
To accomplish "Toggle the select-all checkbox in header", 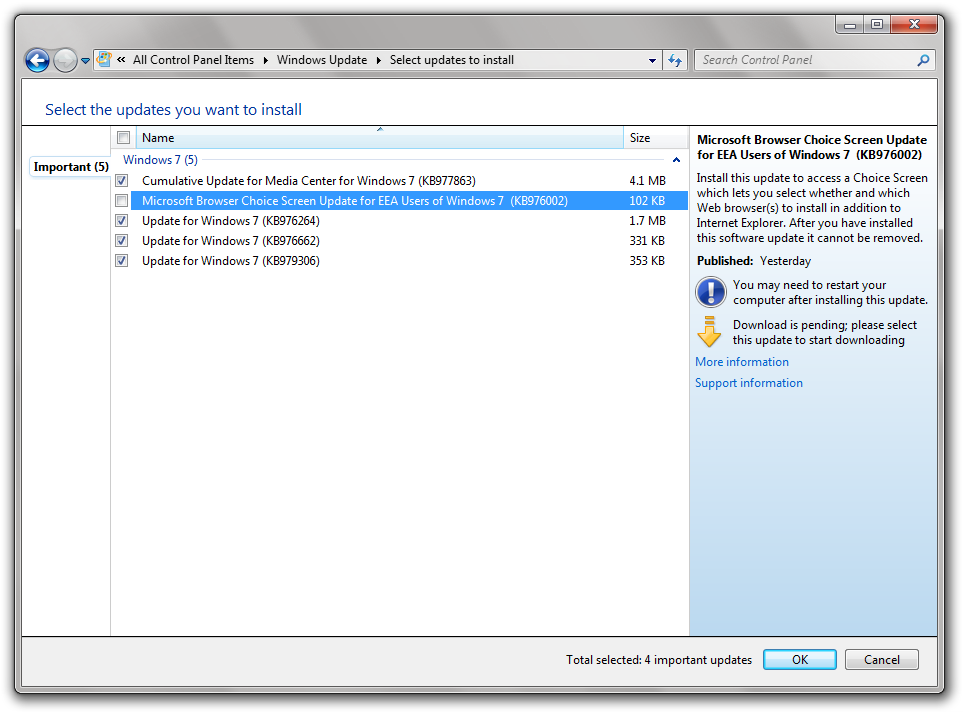I will [123, 138].
